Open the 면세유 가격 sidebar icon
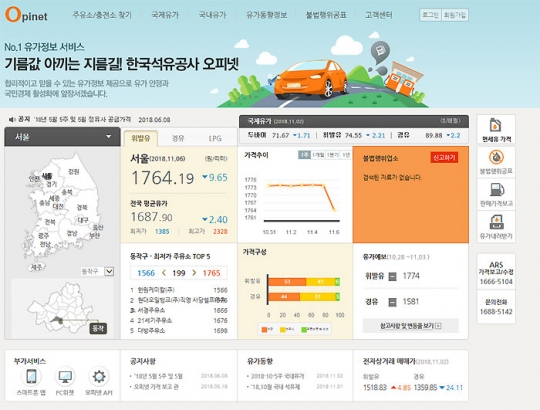540x410 pixels. pyautogui.click(x=496, y=129)
